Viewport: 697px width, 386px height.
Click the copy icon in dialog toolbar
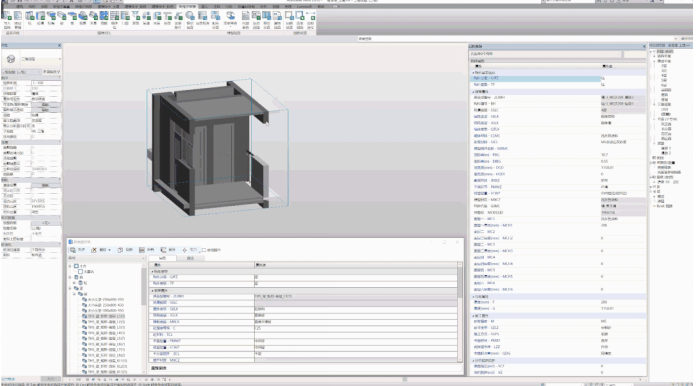(120, 250)
